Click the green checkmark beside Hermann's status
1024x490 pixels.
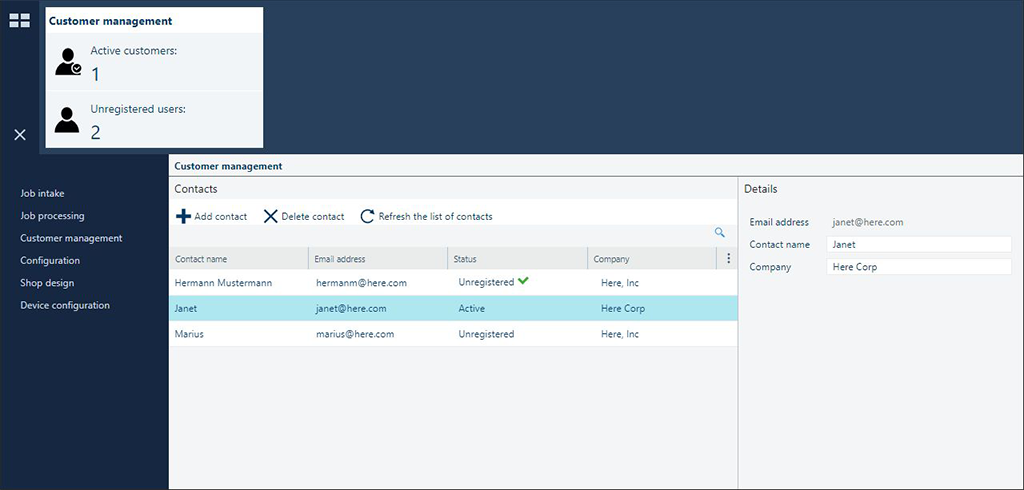tap(523, 281)
